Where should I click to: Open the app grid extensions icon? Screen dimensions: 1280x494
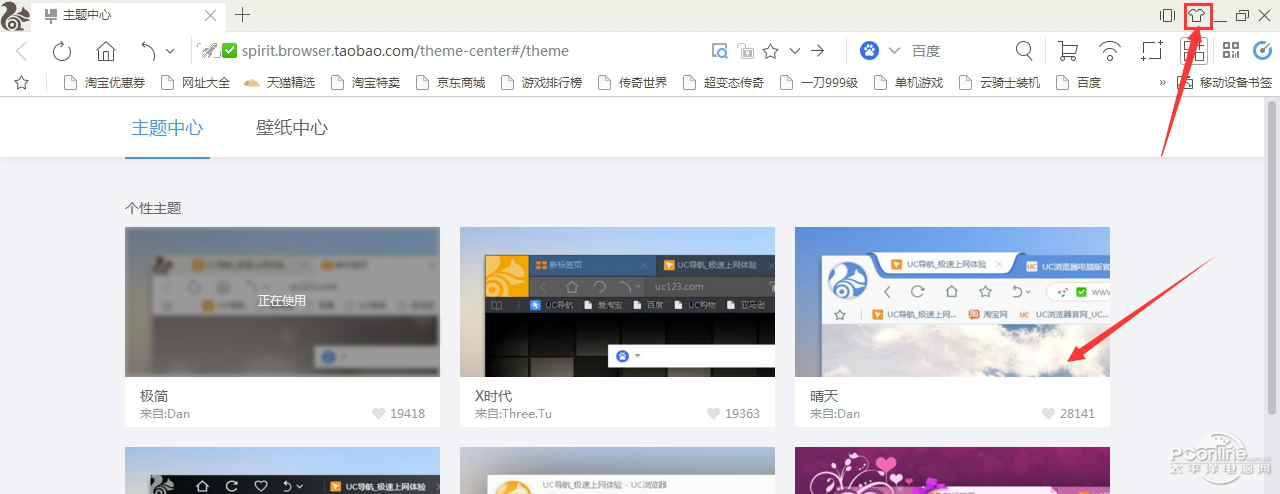click(x=1193, y=51)
